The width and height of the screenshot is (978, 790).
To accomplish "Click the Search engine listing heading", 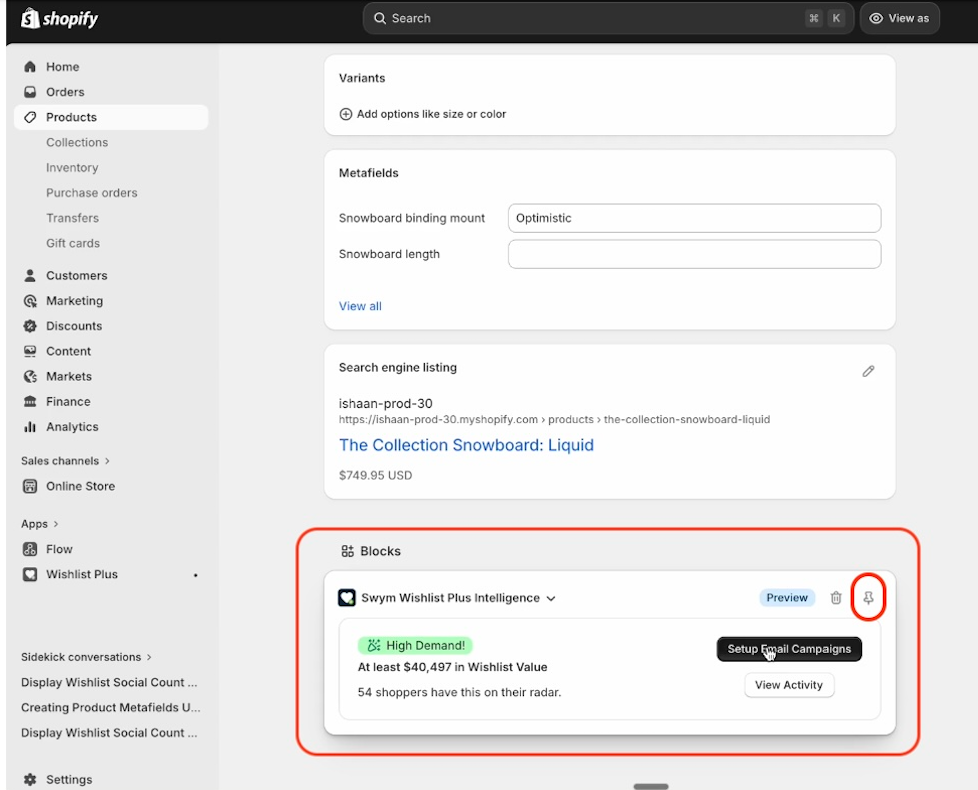I will coord(398,368).
